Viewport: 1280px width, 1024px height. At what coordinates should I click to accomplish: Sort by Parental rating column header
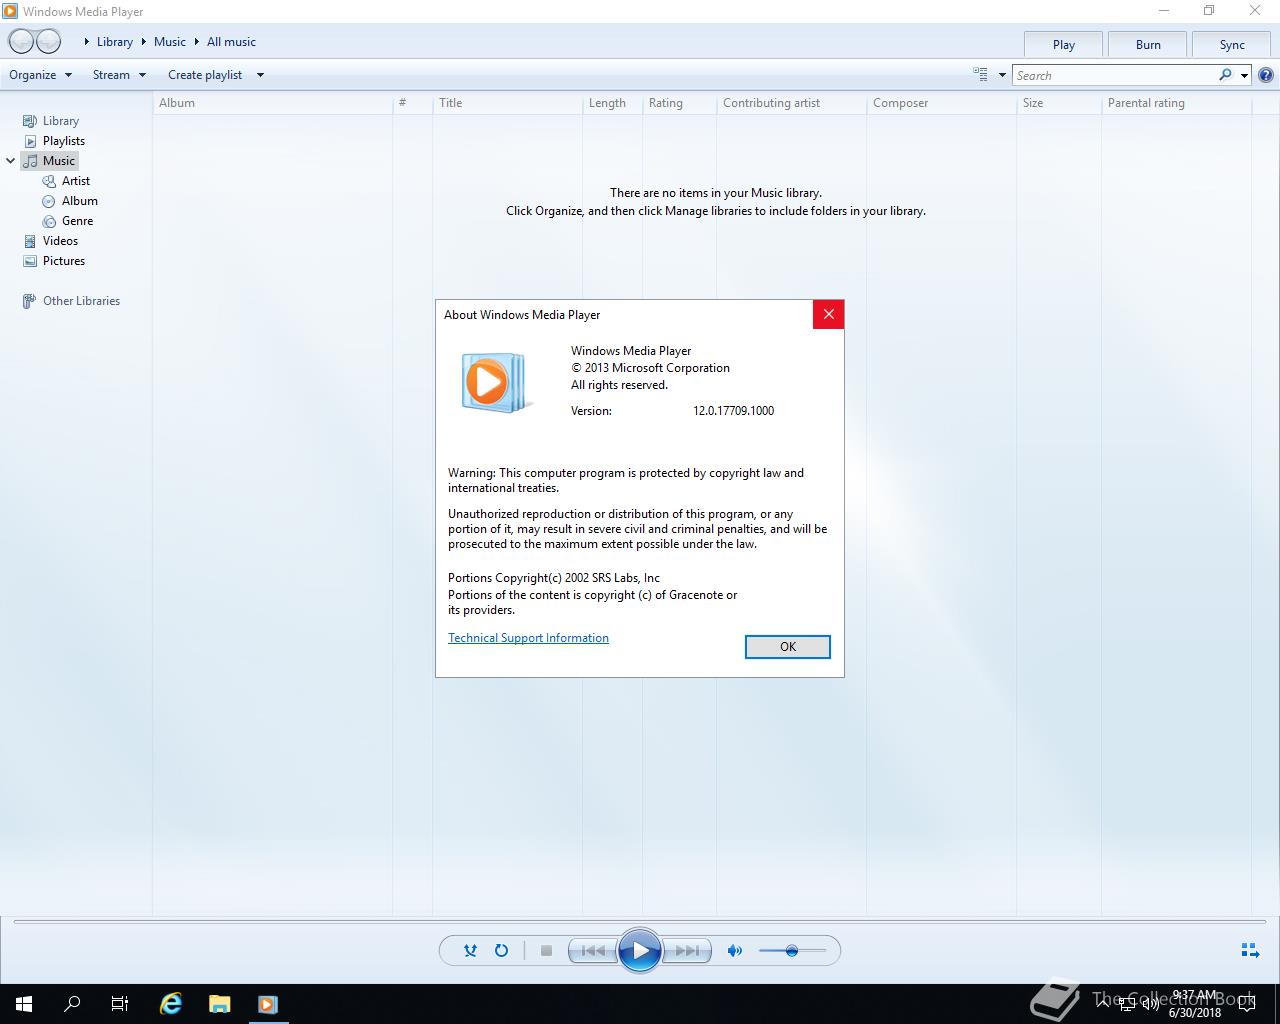[1176, 103]
